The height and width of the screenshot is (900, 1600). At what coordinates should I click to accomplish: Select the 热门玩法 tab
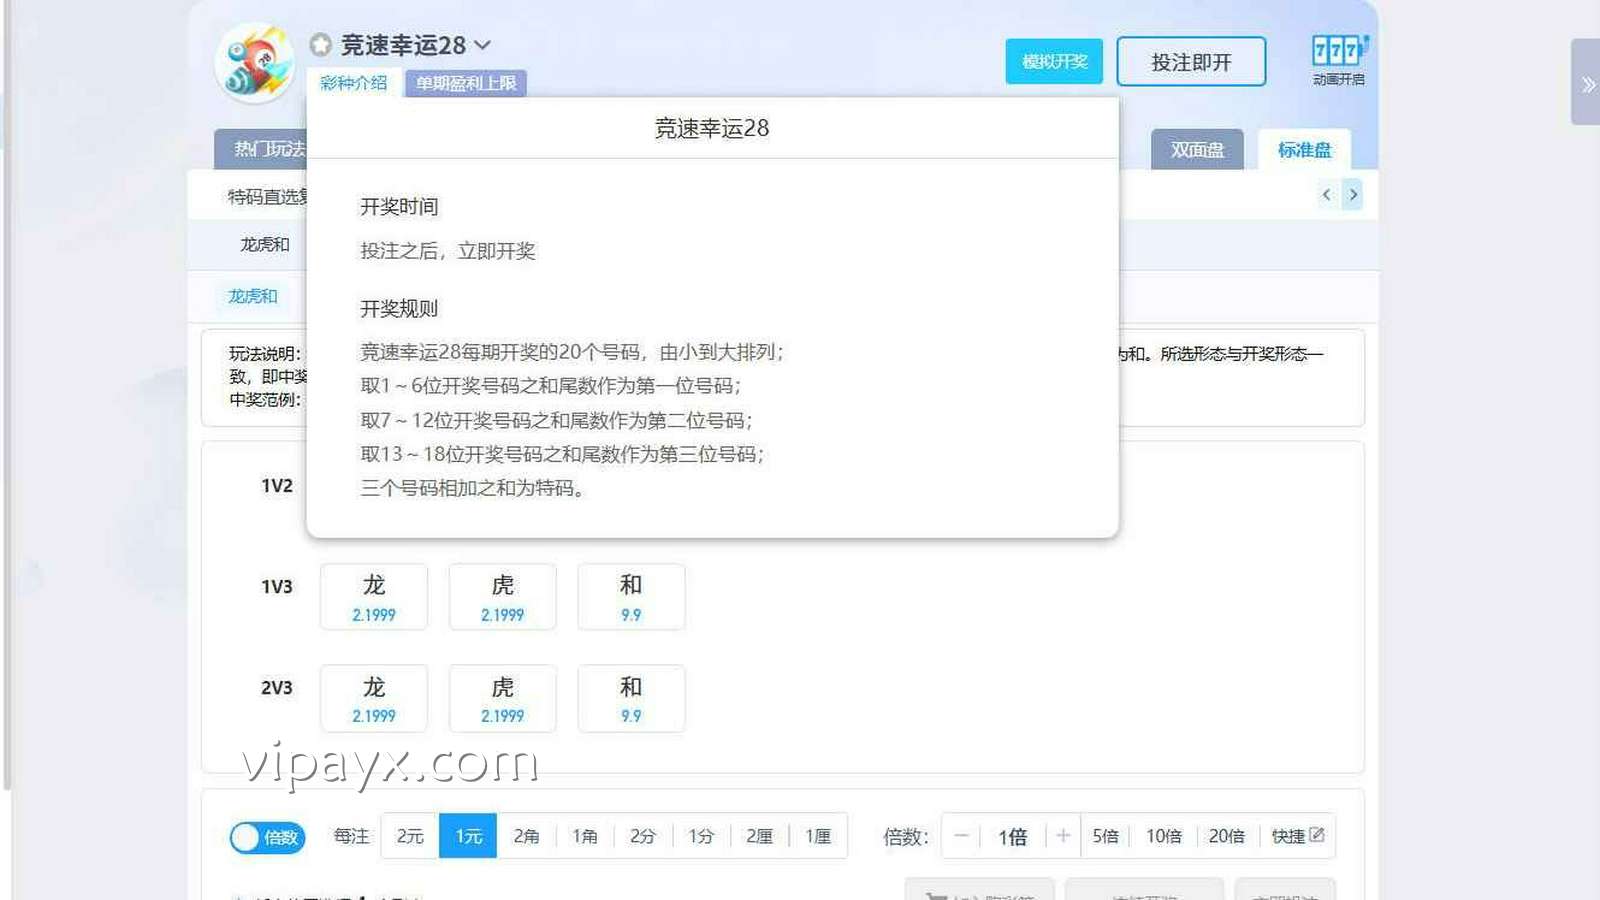(x=263, y=149)
